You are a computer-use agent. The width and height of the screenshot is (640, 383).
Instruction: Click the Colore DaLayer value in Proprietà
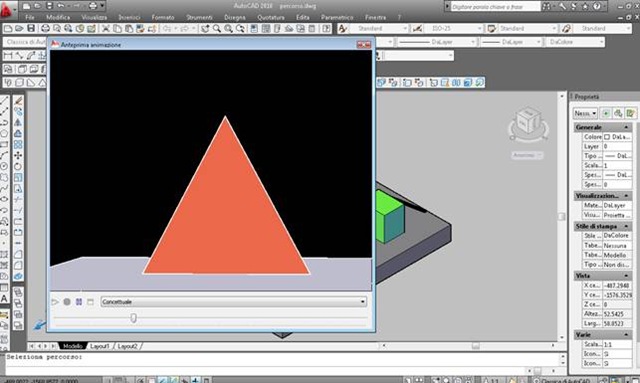[x=617, y=137]
